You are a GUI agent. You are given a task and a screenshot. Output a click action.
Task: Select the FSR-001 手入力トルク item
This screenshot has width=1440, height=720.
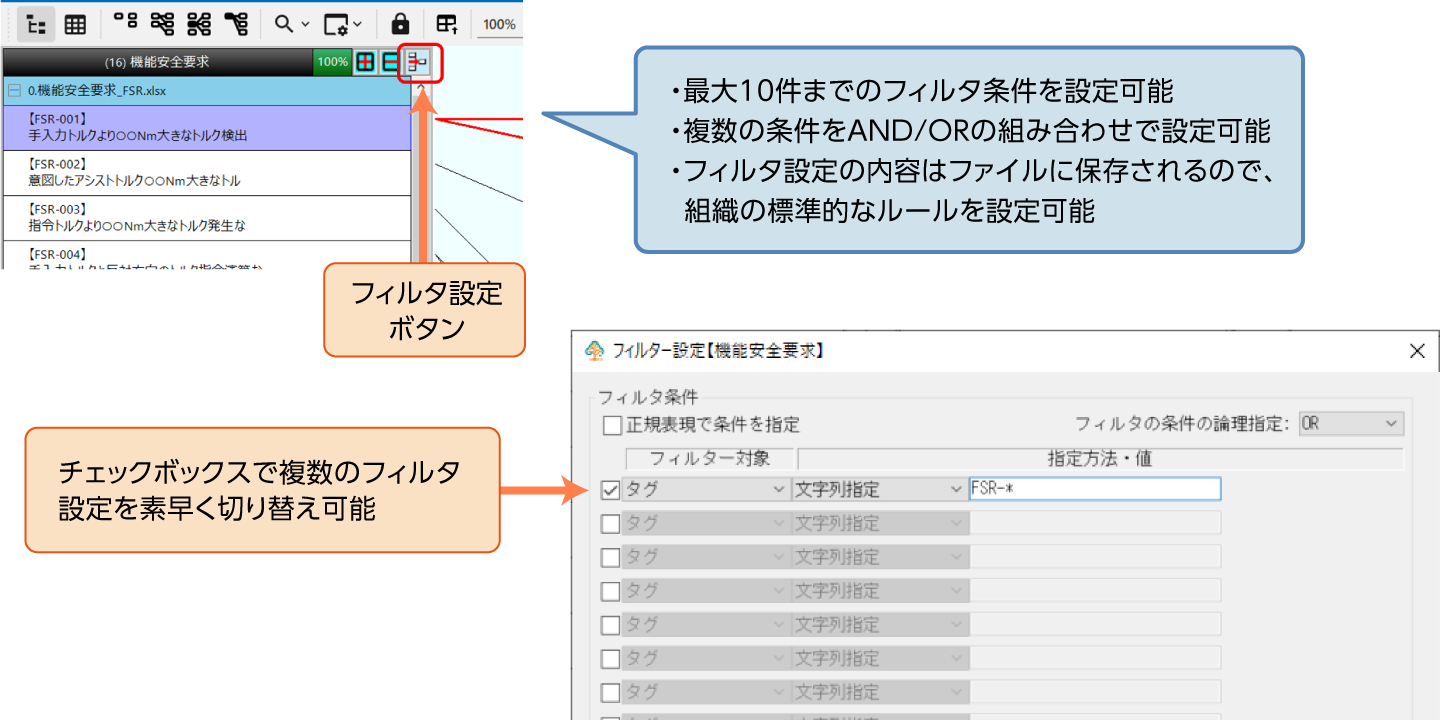(x=150, y=125)
